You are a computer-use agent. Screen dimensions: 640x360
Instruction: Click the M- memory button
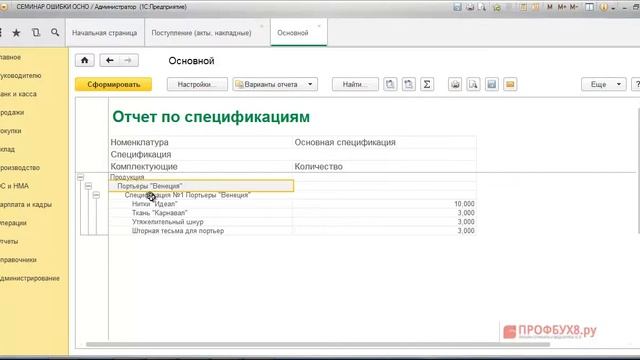574,7
